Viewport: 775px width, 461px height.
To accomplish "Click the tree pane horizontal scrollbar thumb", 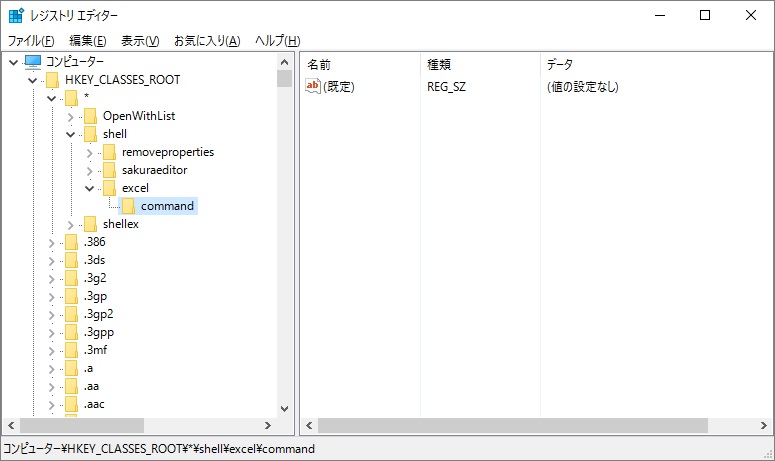I will [82, 425].
